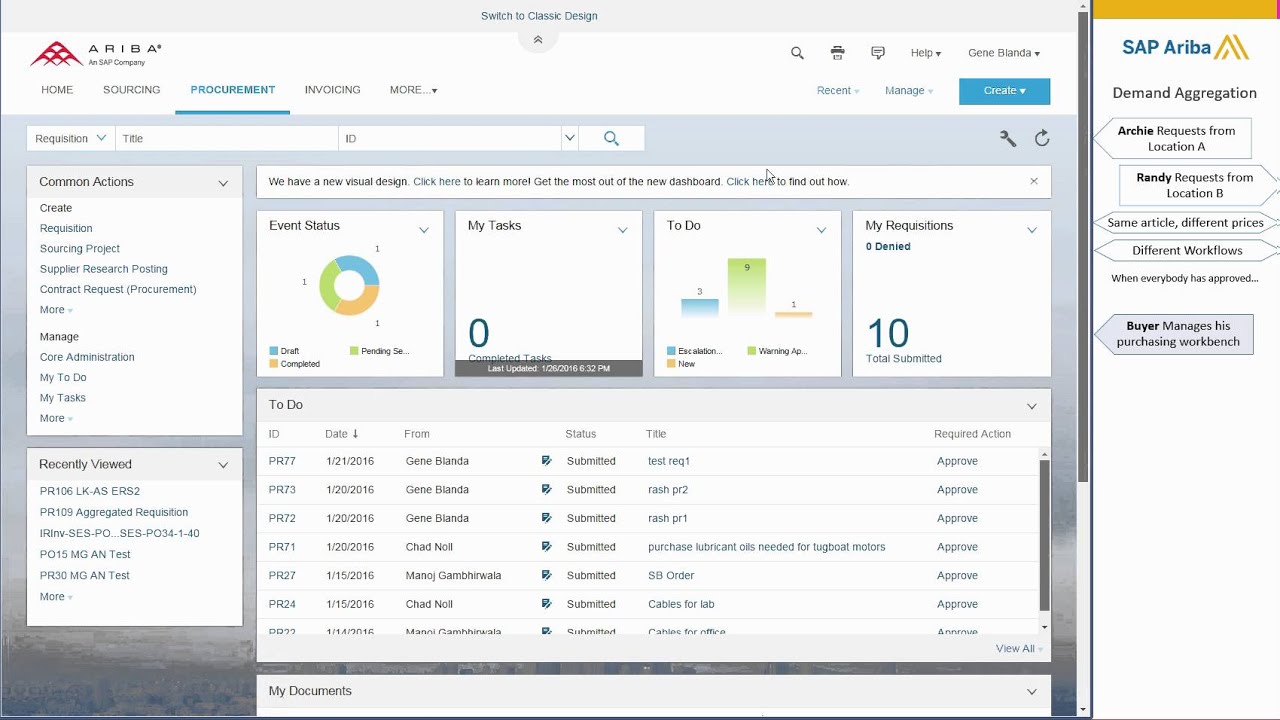
Task: Switch to the INVOICING tab
Action: (332, 90)
